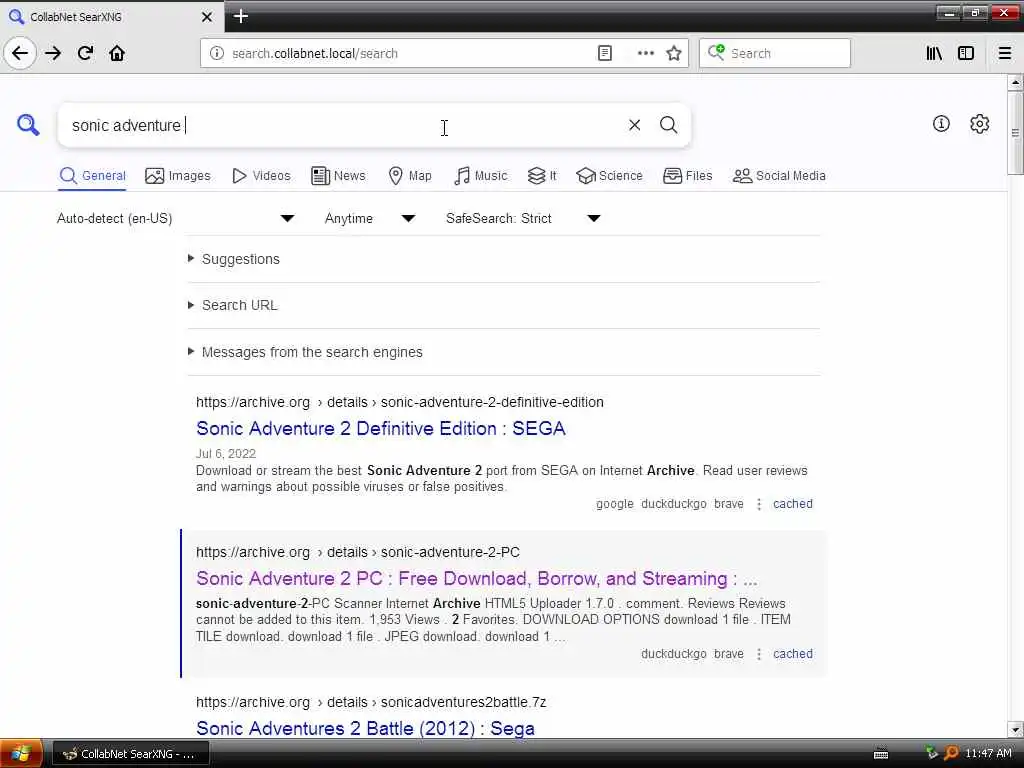Open cached link for Definitive Edition result
The height and width of the screenshot is (768, 1024).
click(x=793, y=504)
